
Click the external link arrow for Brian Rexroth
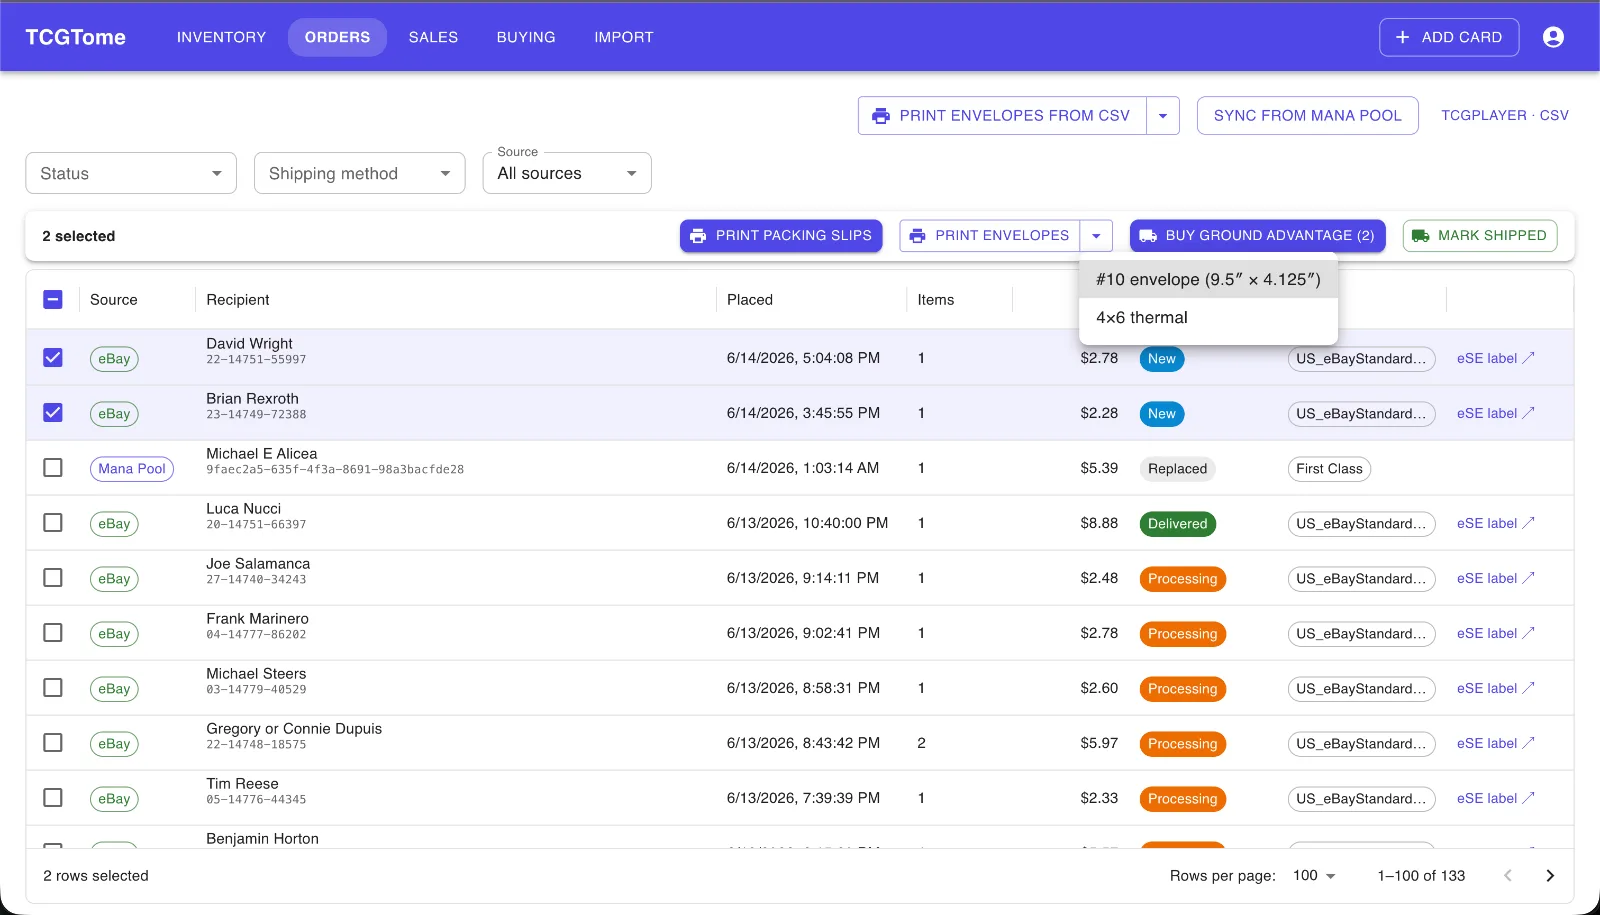pyautogui.click(x=1528, y=413)
